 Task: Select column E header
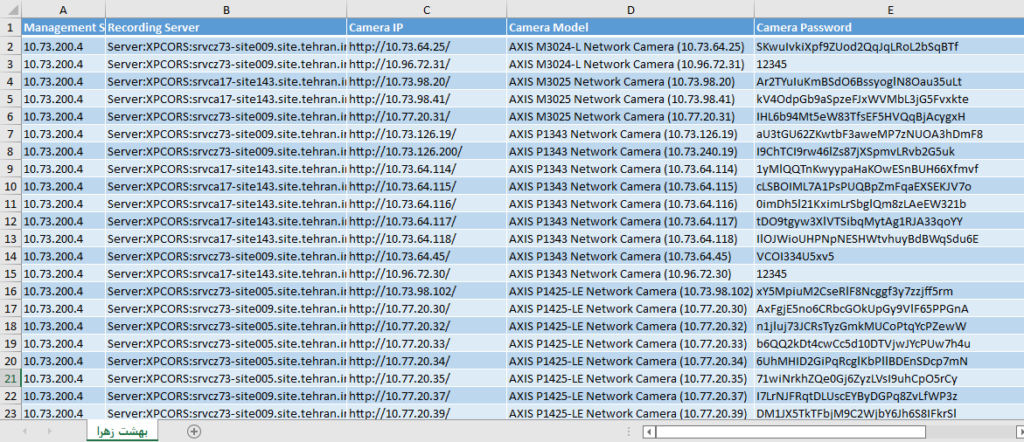tap(888, 8)
